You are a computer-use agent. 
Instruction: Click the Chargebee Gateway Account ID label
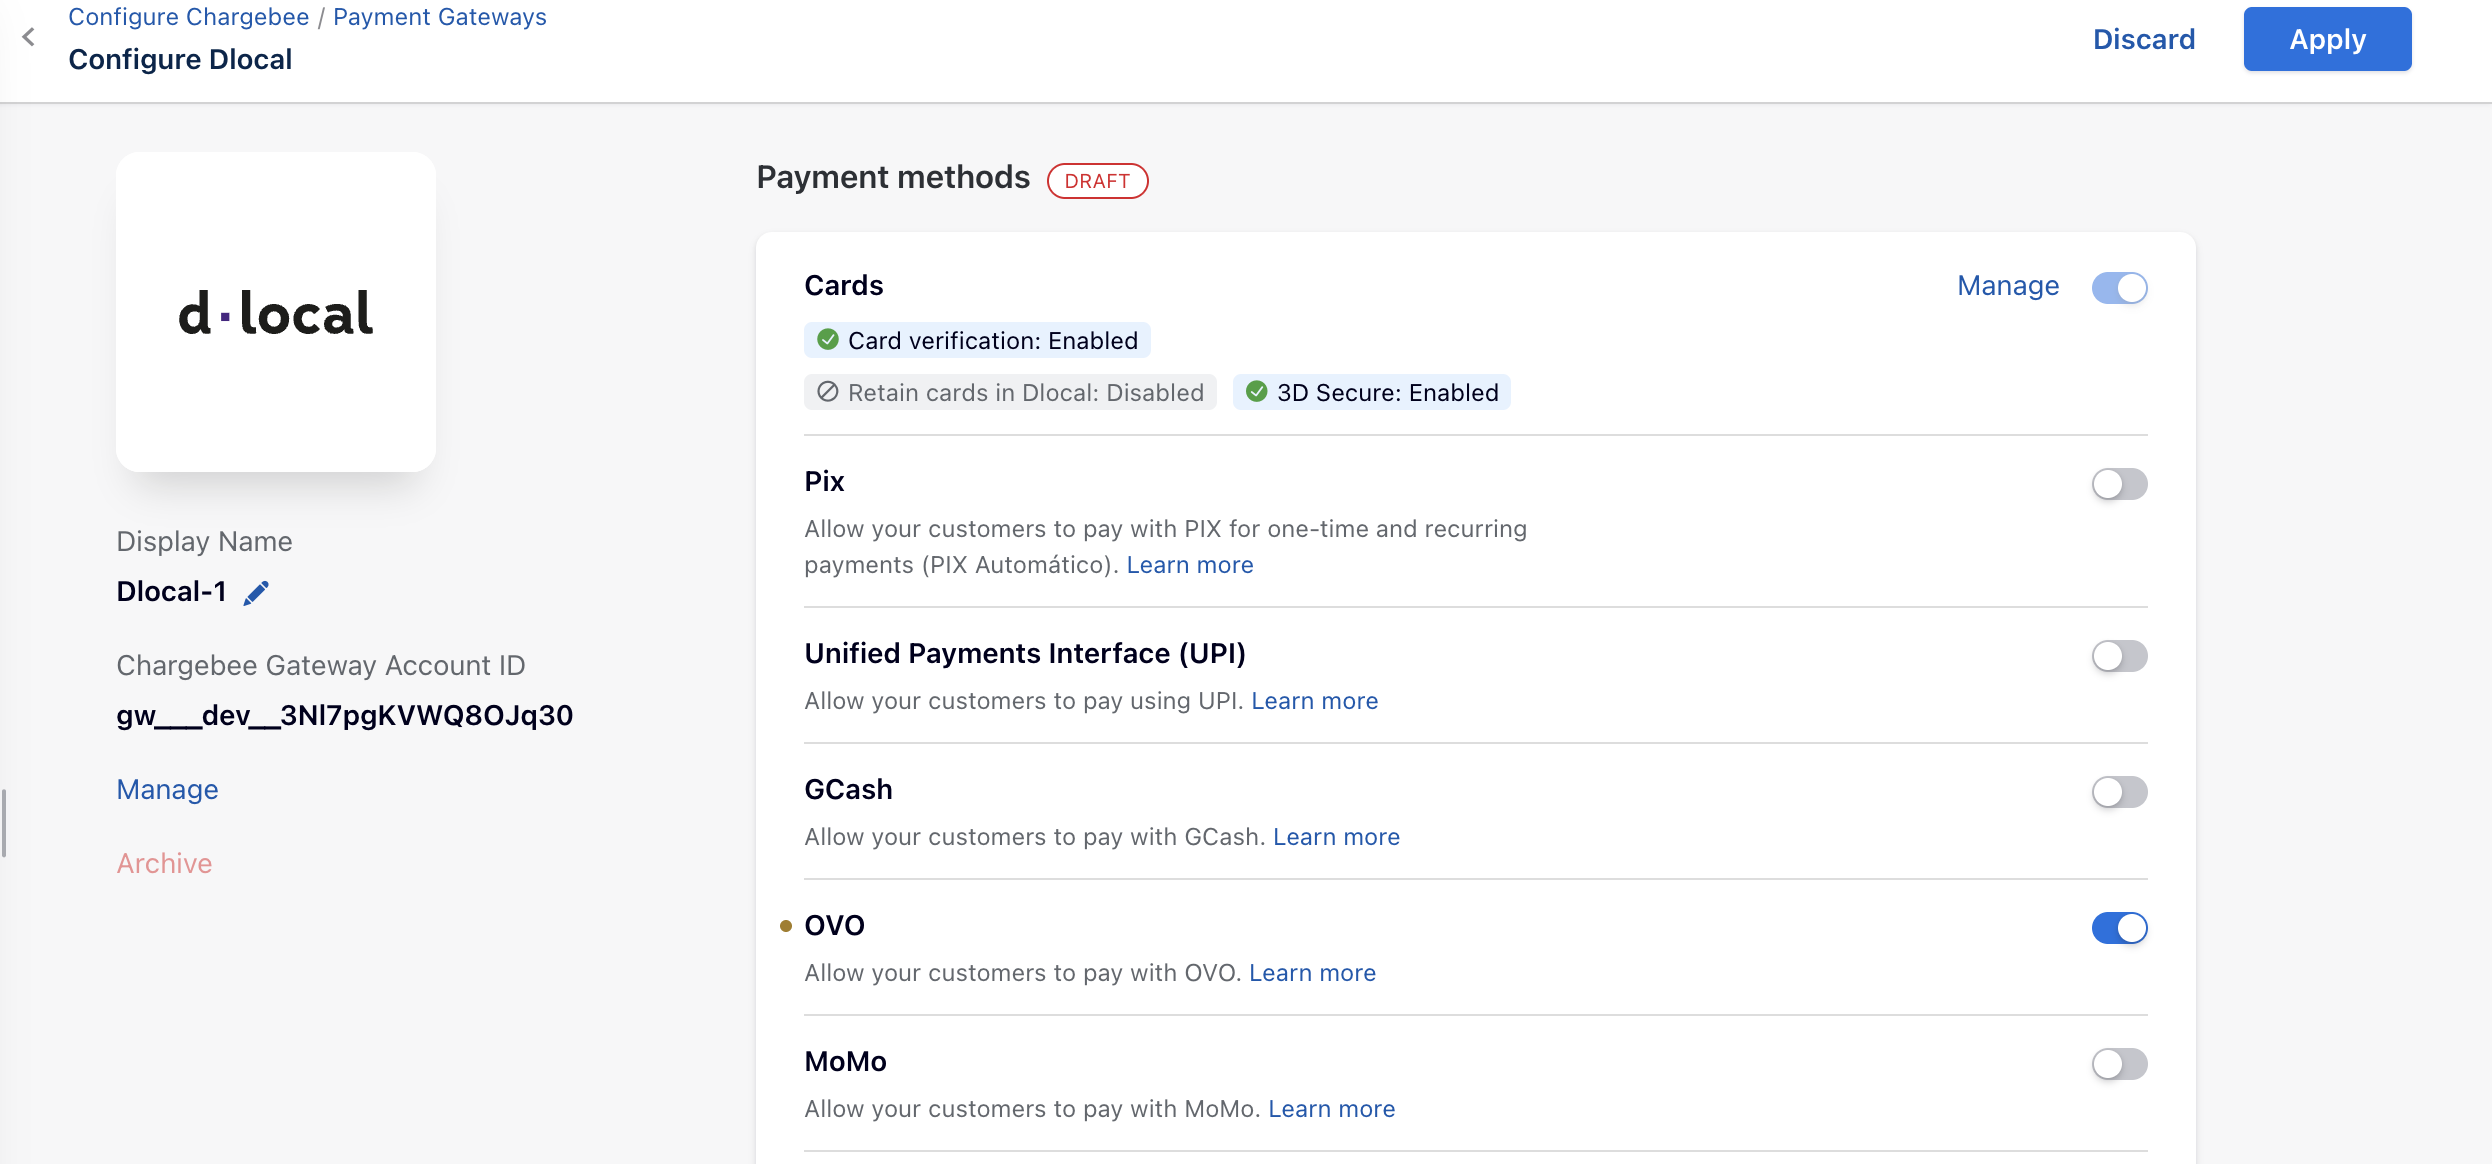click(321, 666)
